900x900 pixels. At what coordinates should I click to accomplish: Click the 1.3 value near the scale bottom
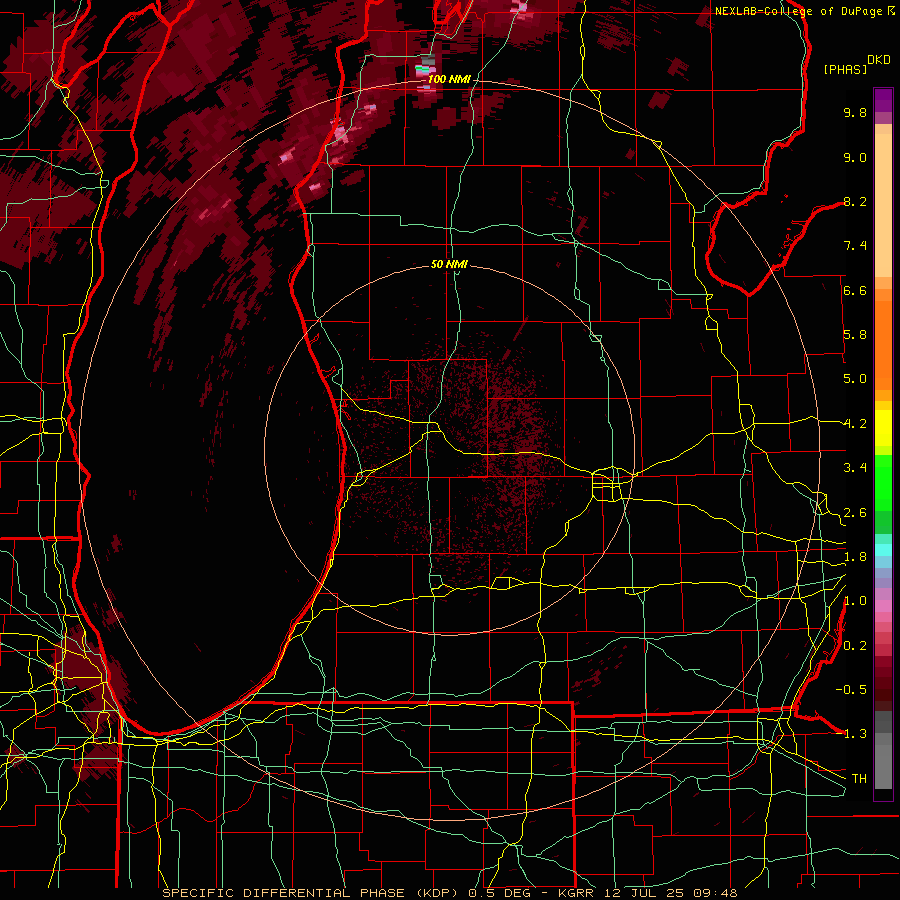pos(855,734)
